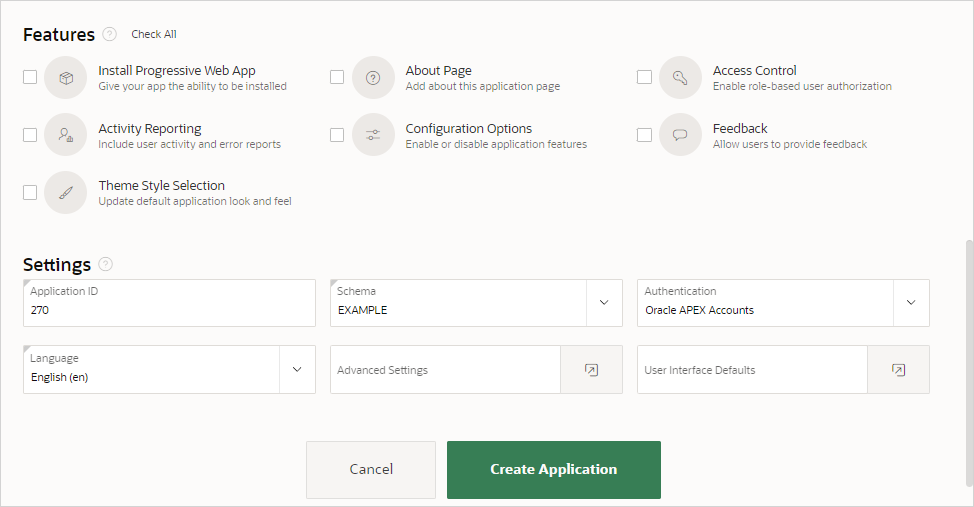Screen dimensions: 974x507
Task: Click the Cancel button
Action: [x=371, y=470]
